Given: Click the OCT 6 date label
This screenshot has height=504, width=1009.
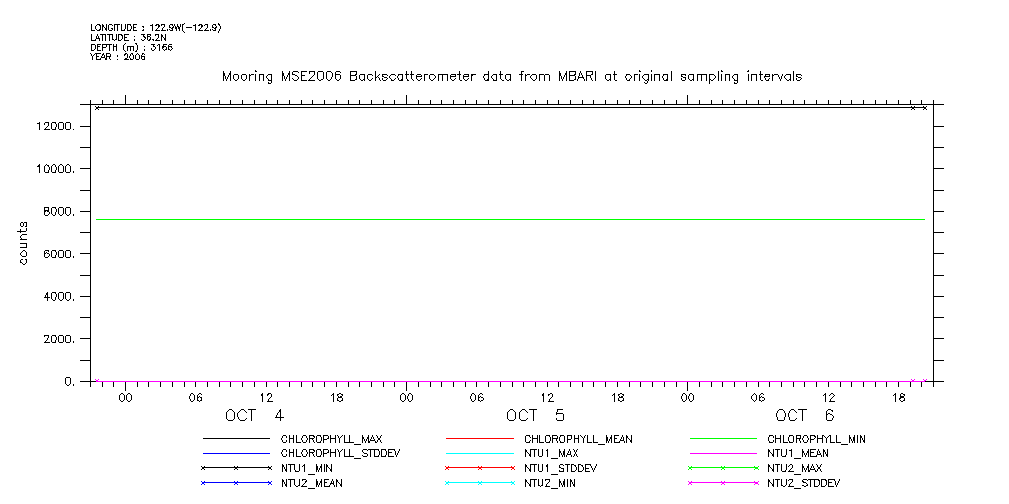Looking at the screenshot, I should point(804,416).
